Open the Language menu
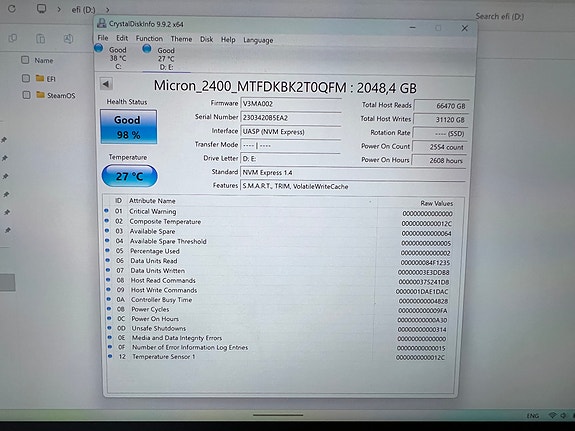 (x=258, y=40)
